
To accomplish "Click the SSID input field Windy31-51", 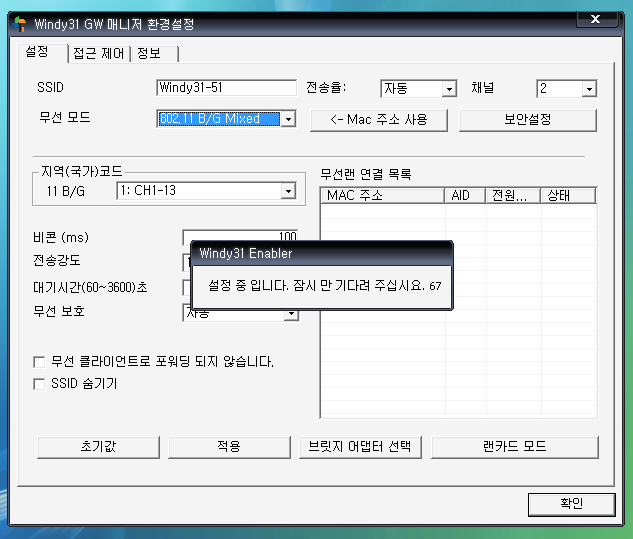I will point(226,88).
